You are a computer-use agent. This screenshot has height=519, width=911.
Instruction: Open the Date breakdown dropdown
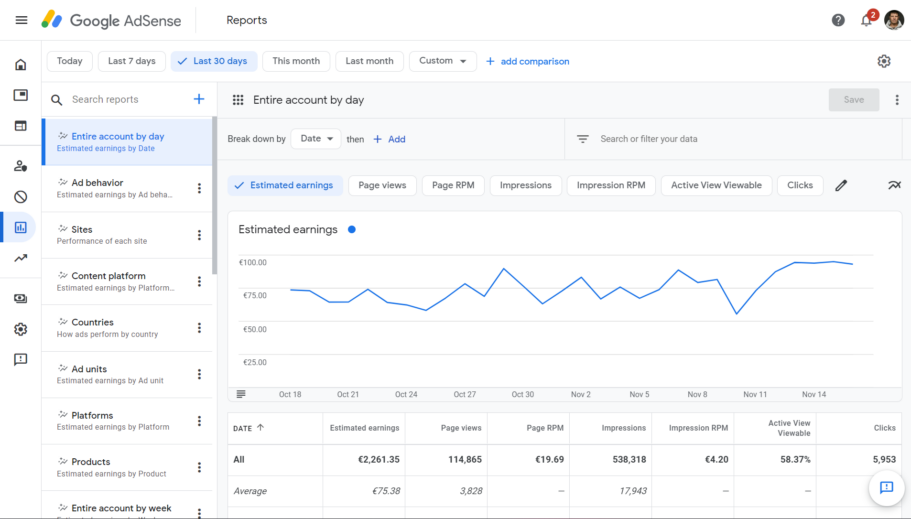tap(315, 139)
